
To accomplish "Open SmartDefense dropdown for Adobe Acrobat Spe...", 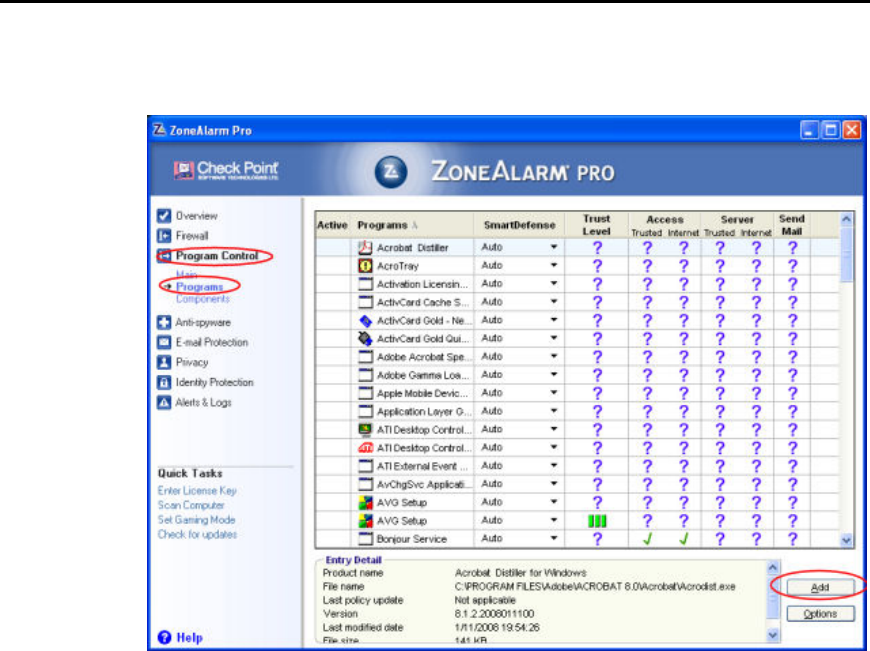I will pyautogui.click(x=553, y=356).
